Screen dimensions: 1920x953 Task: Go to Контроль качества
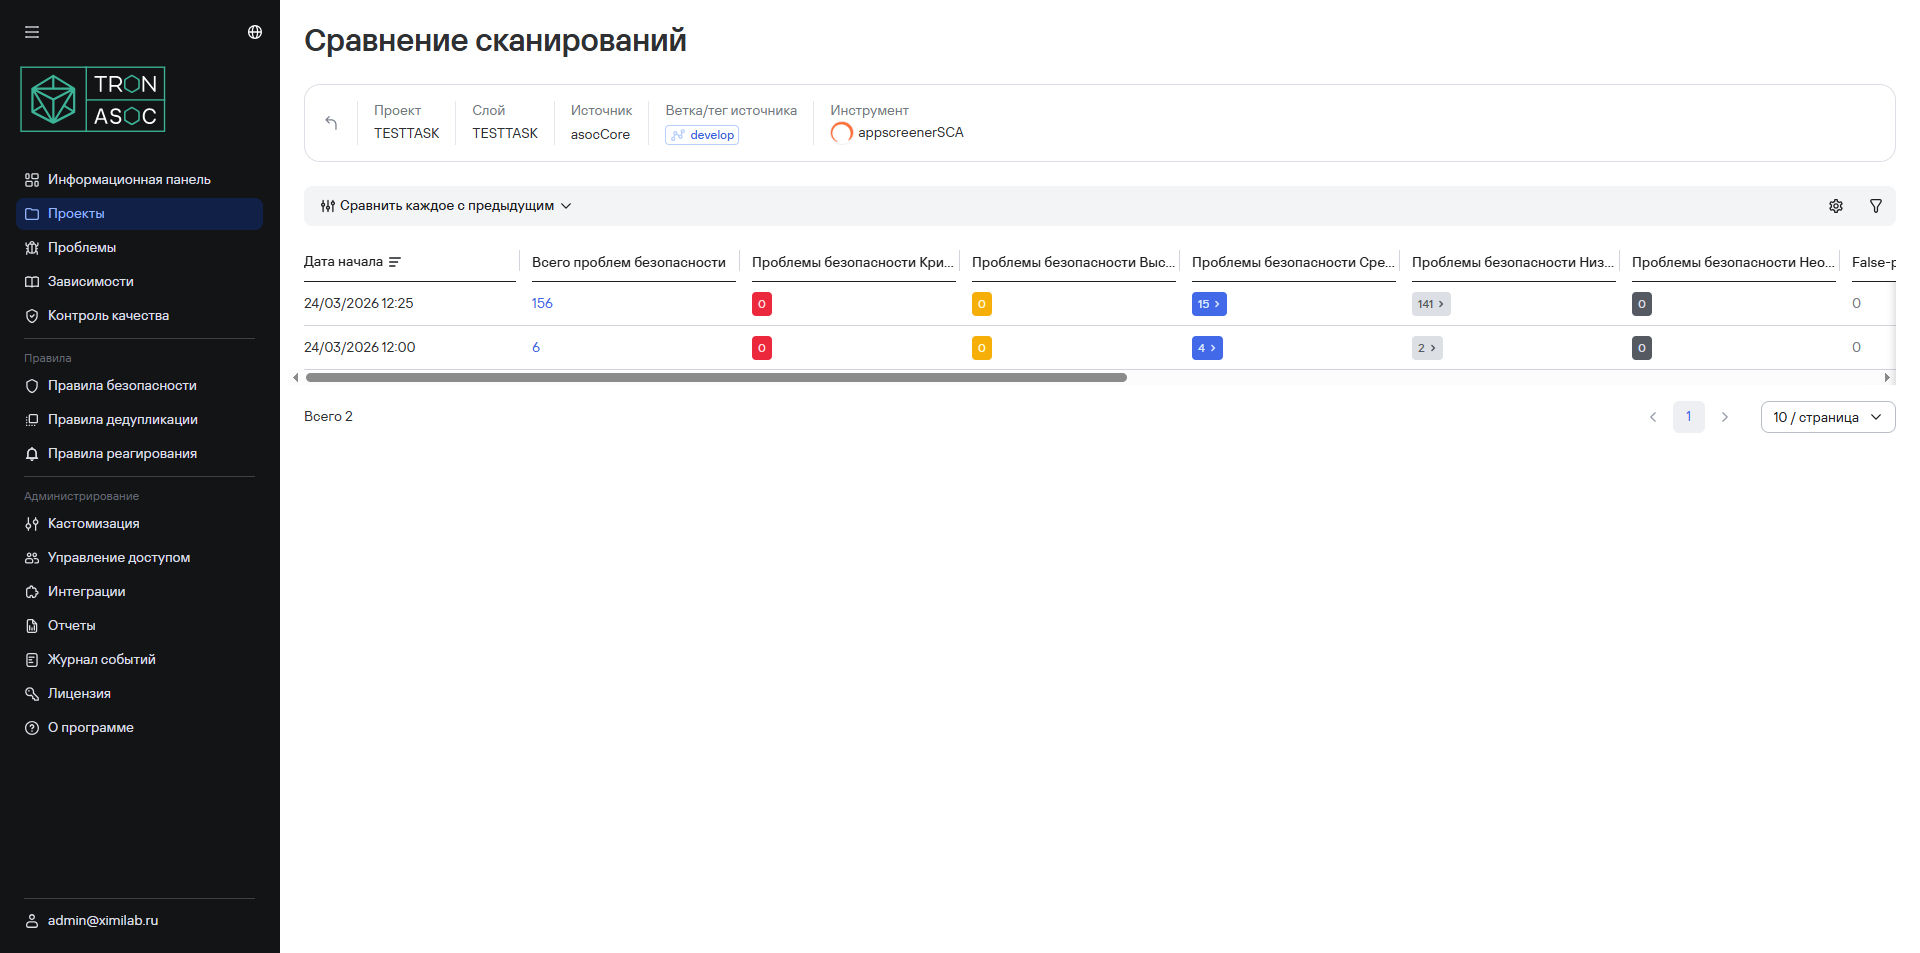click(108, 315)
